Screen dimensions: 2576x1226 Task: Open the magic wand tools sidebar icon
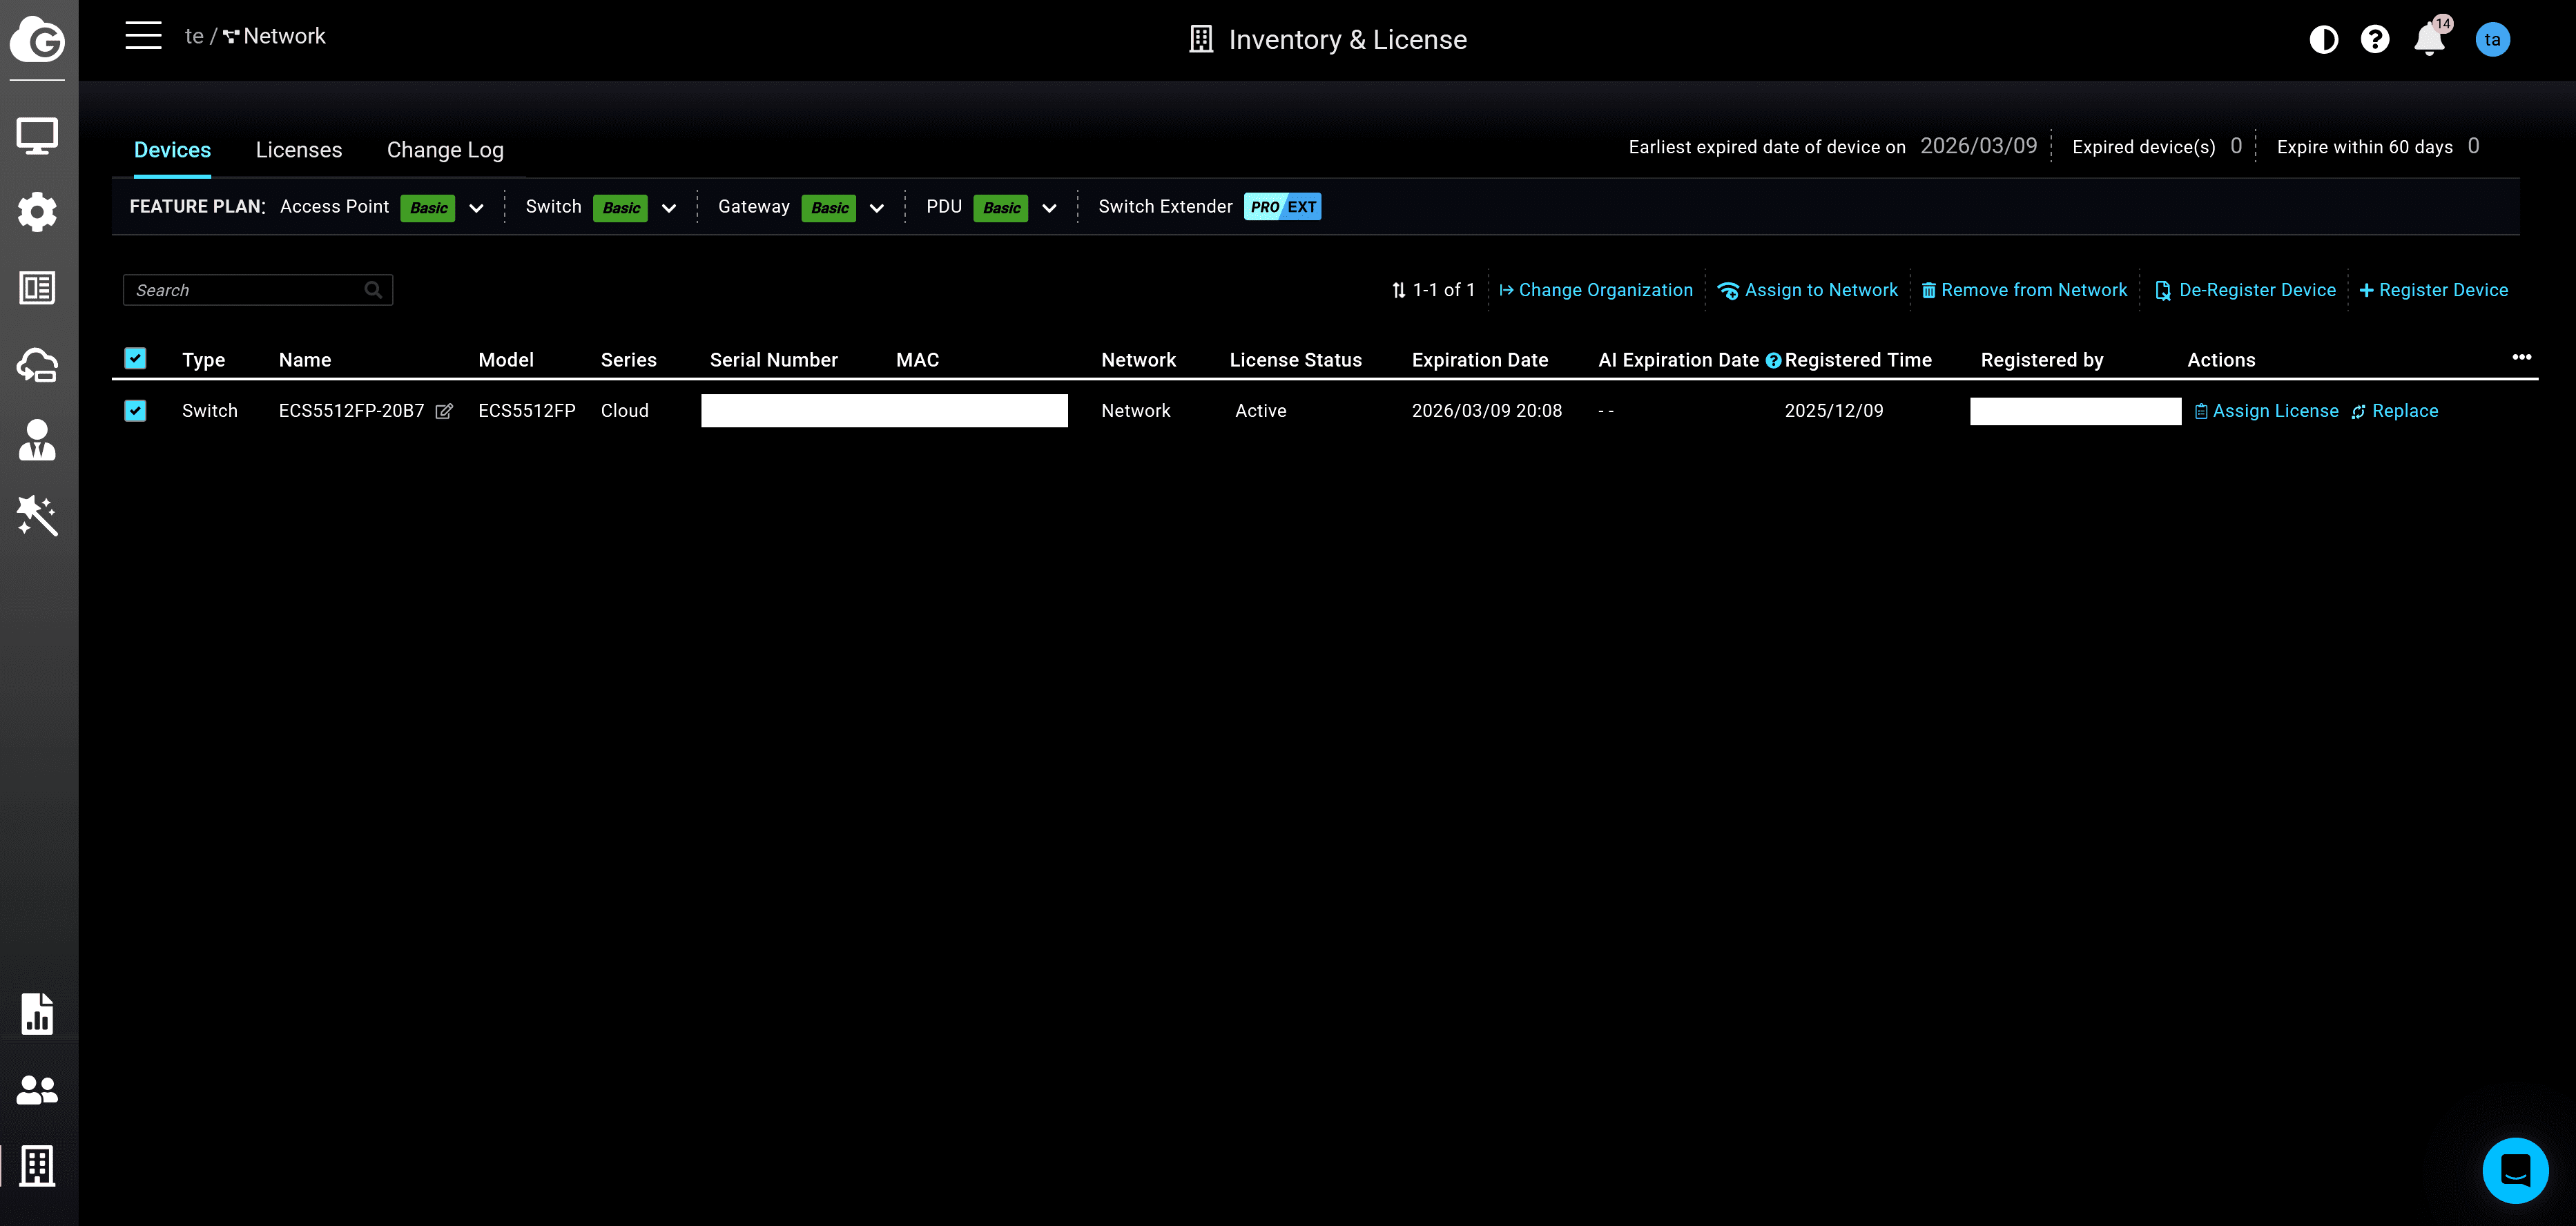pos(37,516)
